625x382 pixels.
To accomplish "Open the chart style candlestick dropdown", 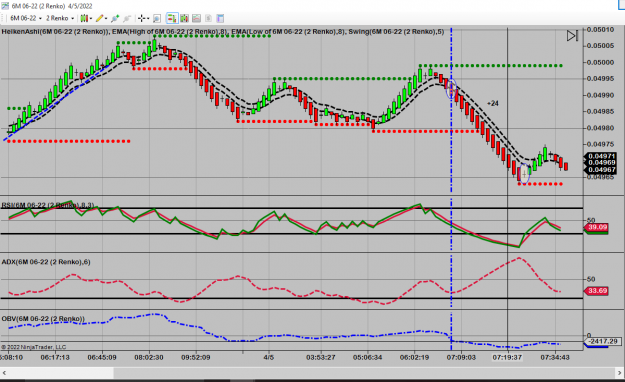I will 86,18.
